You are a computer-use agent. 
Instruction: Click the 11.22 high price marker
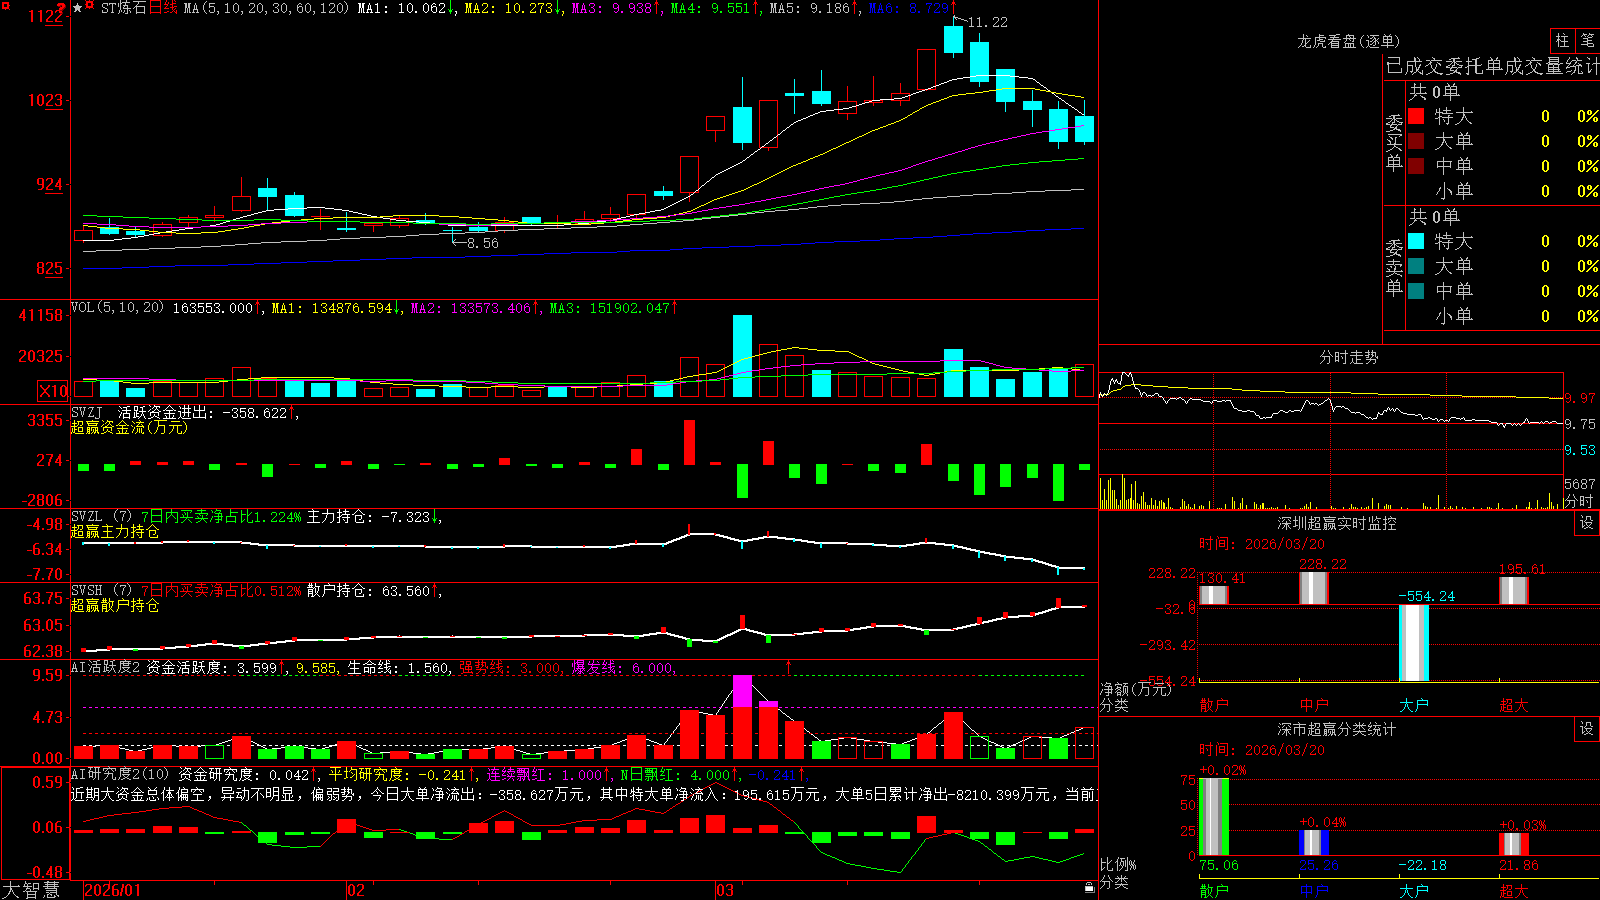988,22
